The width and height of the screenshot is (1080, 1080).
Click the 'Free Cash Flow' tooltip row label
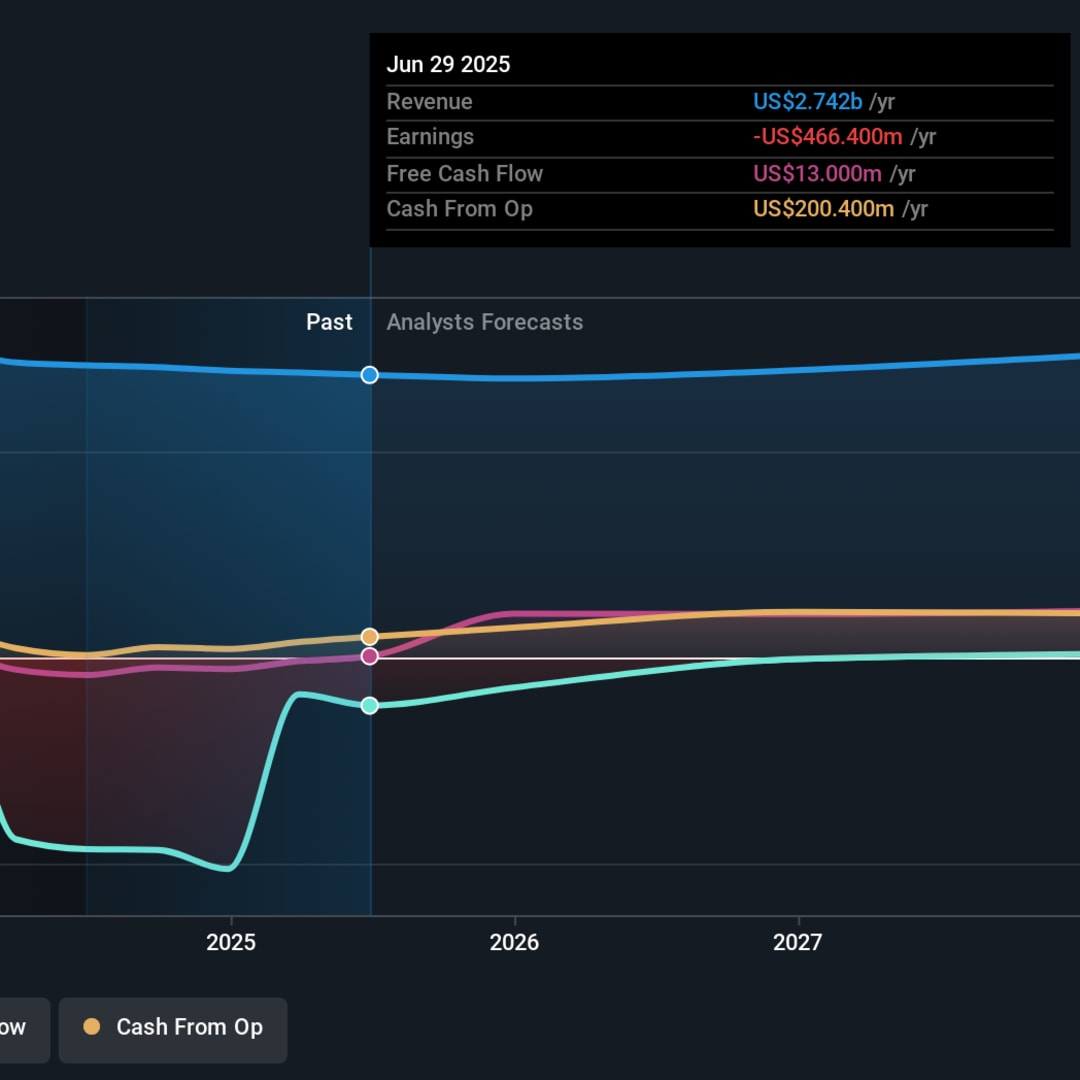(465, 174)
